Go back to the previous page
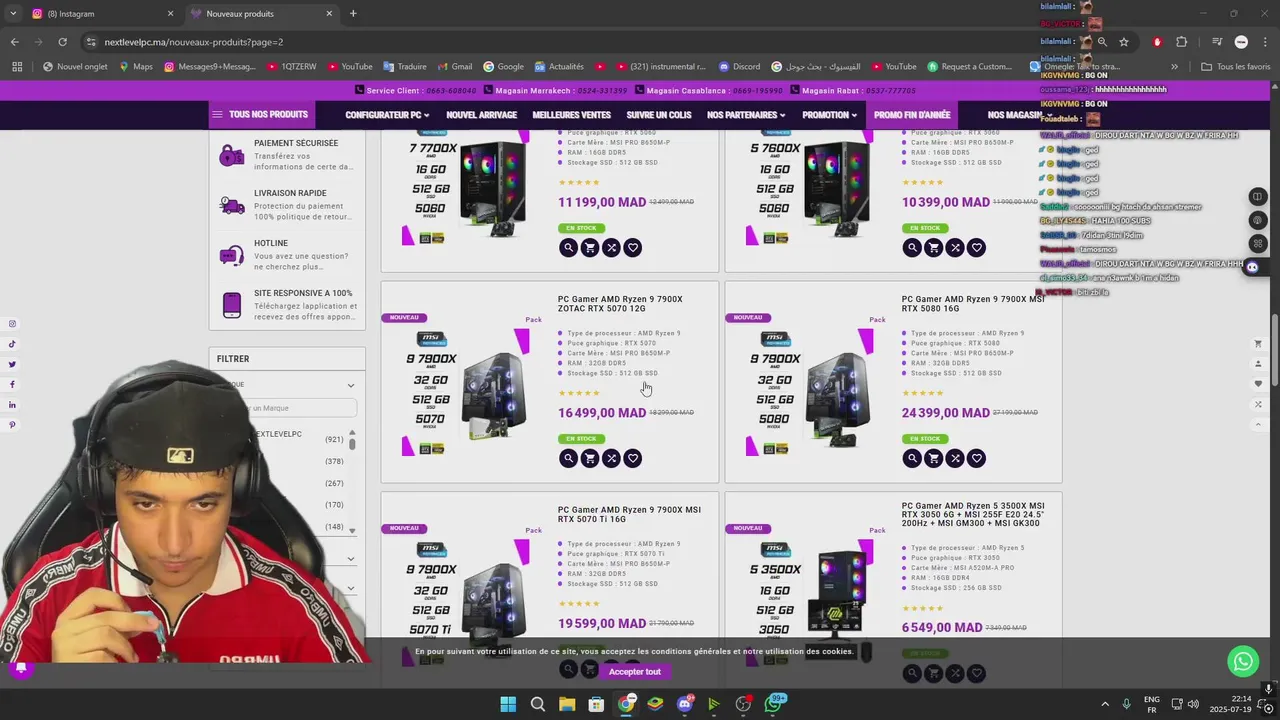The image size is (1280, 720). (x=14, y=42)
